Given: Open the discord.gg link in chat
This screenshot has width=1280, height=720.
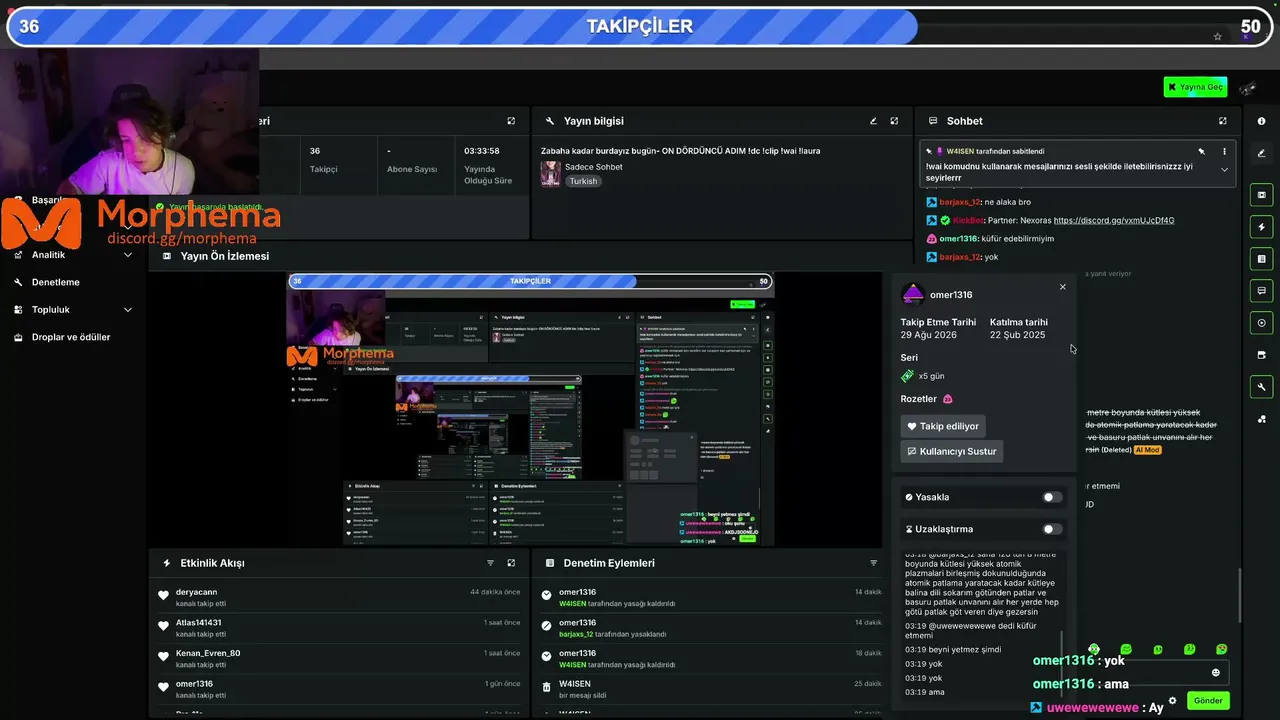Looking at the screenshot, I should 1114,220.
